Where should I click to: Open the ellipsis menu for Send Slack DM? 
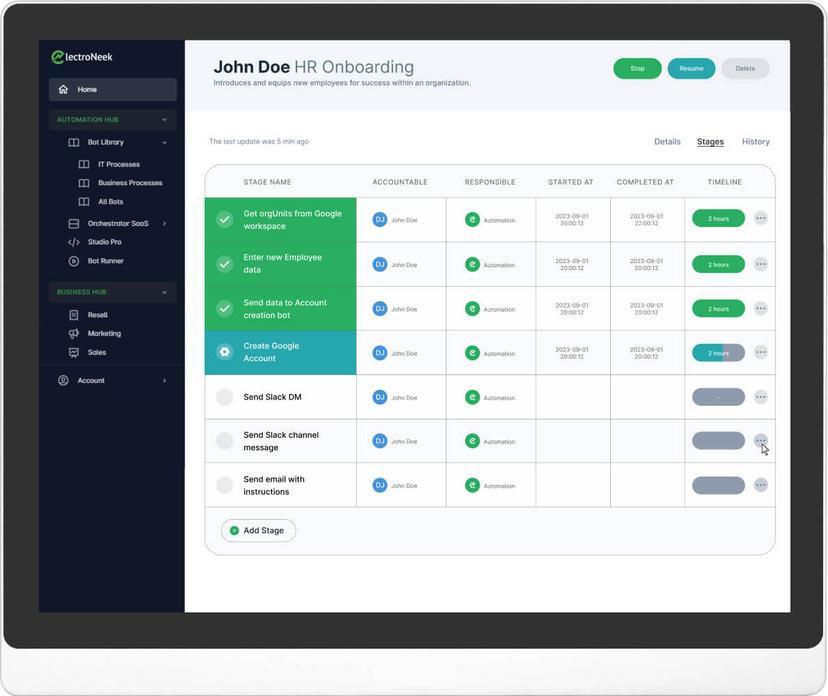coord(761,396)
